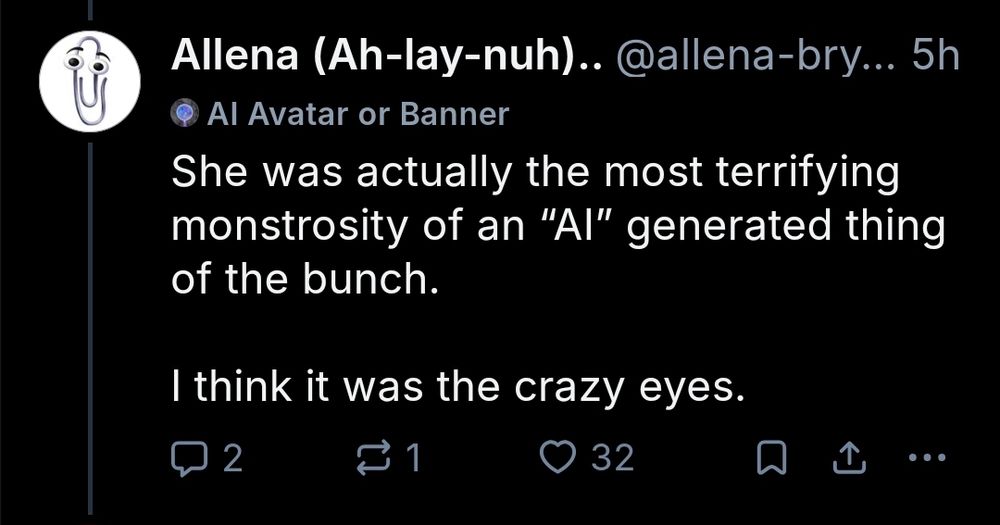Click the words "of the bunch."

pos(306,279)
